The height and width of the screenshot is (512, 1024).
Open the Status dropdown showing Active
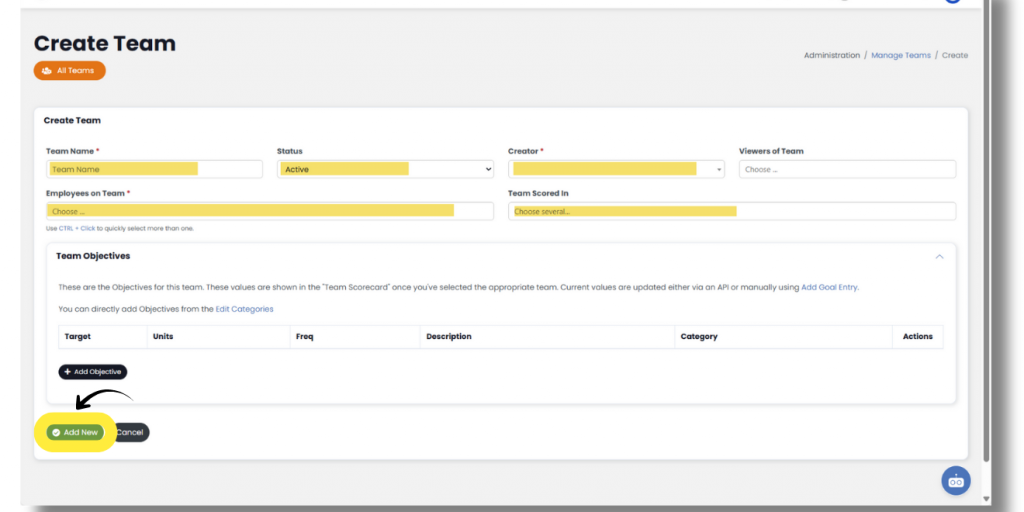[385, 169]
